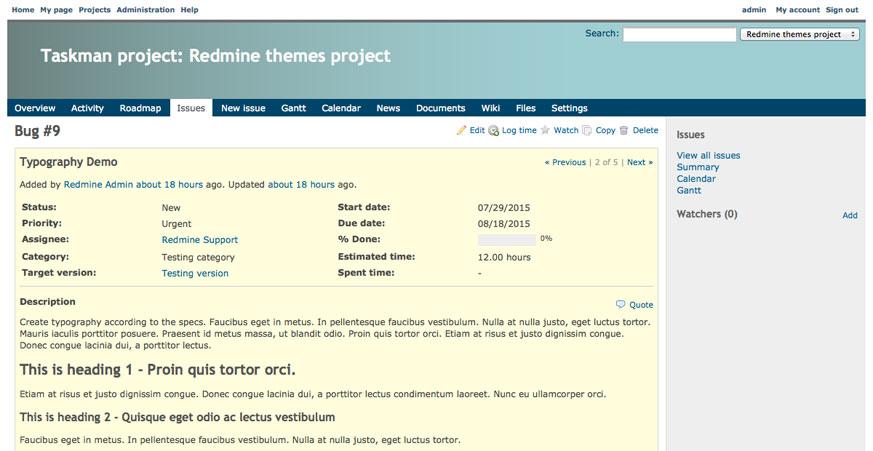873x451 pixels.
Task: Click the 'about 18 hours' updated link
Action: [x=301, y=184]
